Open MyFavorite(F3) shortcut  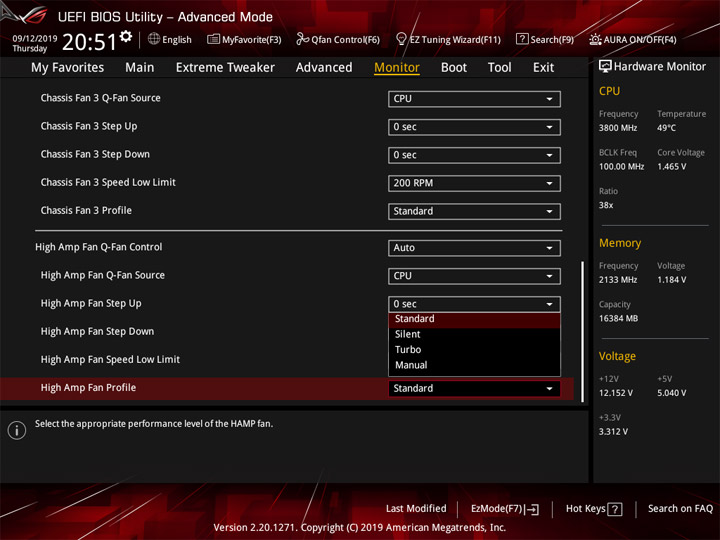click(x=244, y=39)
